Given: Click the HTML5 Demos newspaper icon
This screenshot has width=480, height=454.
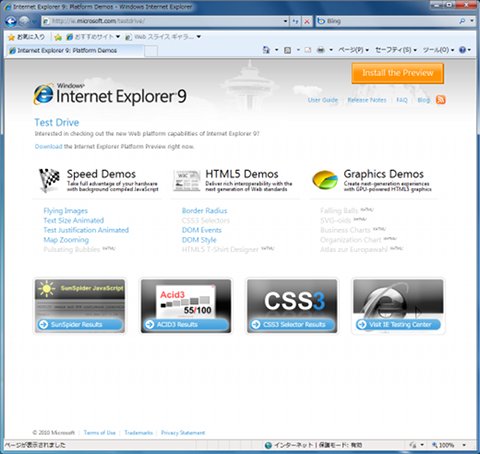Looking at the screenshot, I should 187,180.
